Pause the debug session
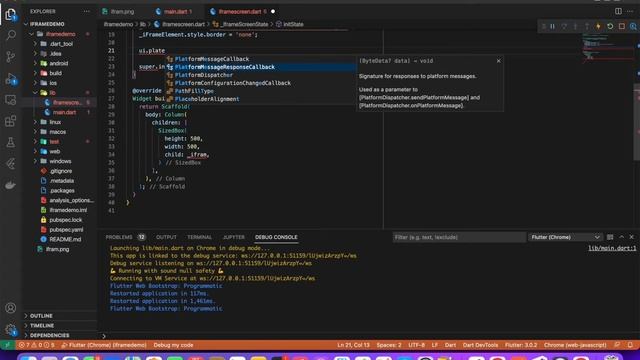The image size is (640, 360). click(553, 26)
